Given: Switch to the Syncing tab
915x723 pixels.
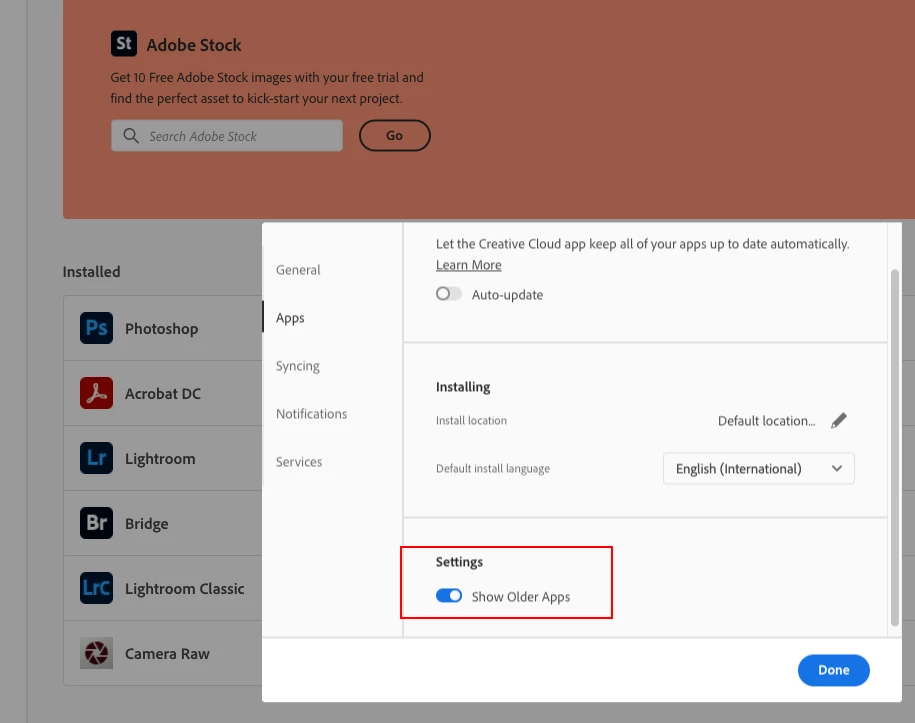Looking at the screenshot, I should coord(298,366).
